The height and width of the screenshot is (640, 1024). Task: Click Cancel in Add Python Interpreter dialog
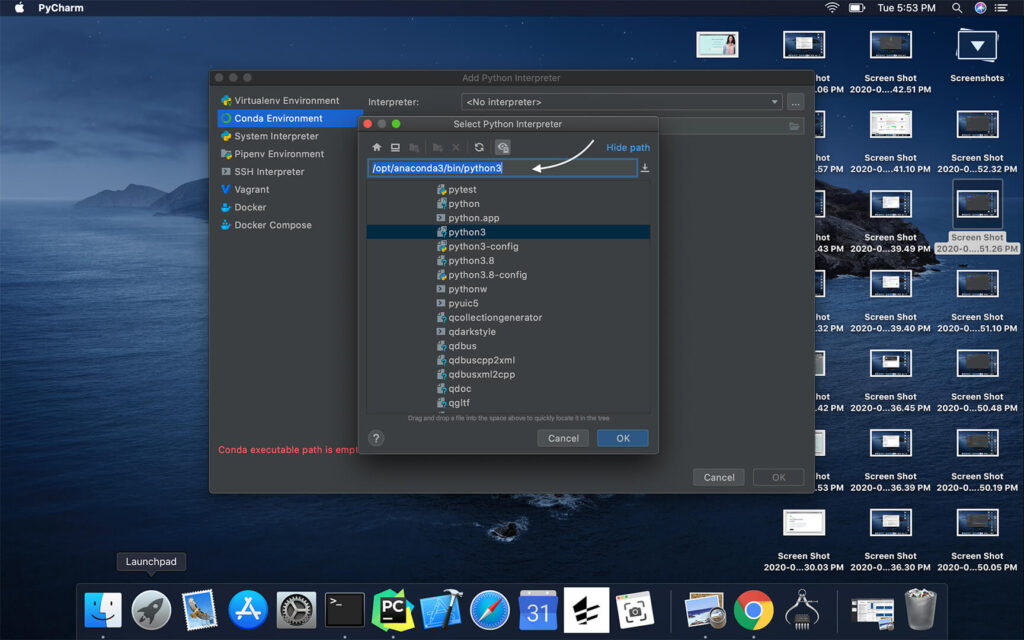pyautogui.click(x=719, y=477)
